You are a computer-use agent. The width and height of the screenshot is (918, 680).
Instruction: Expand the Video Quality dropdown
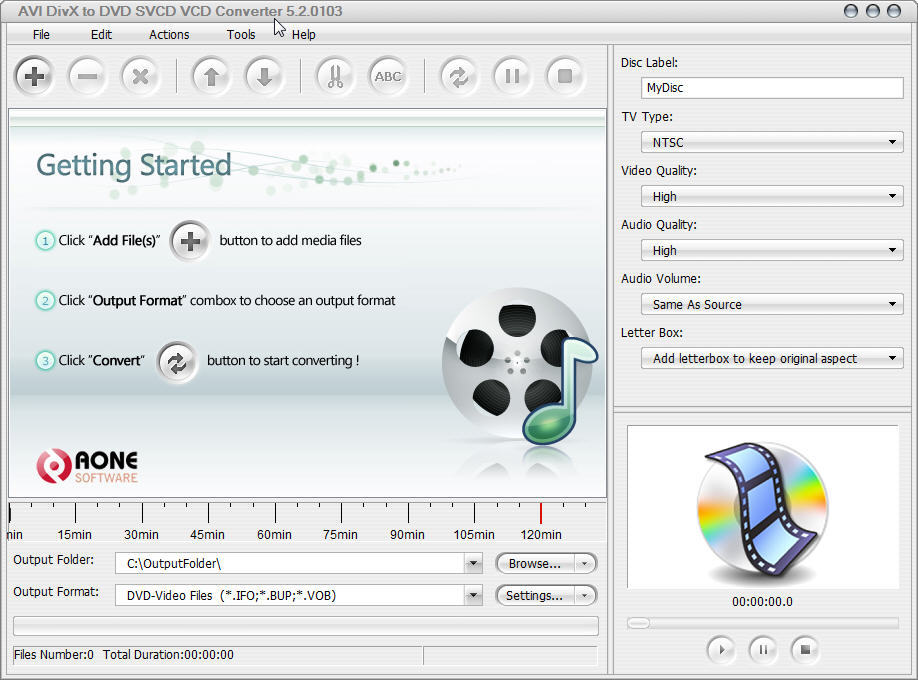click(772, 196)
